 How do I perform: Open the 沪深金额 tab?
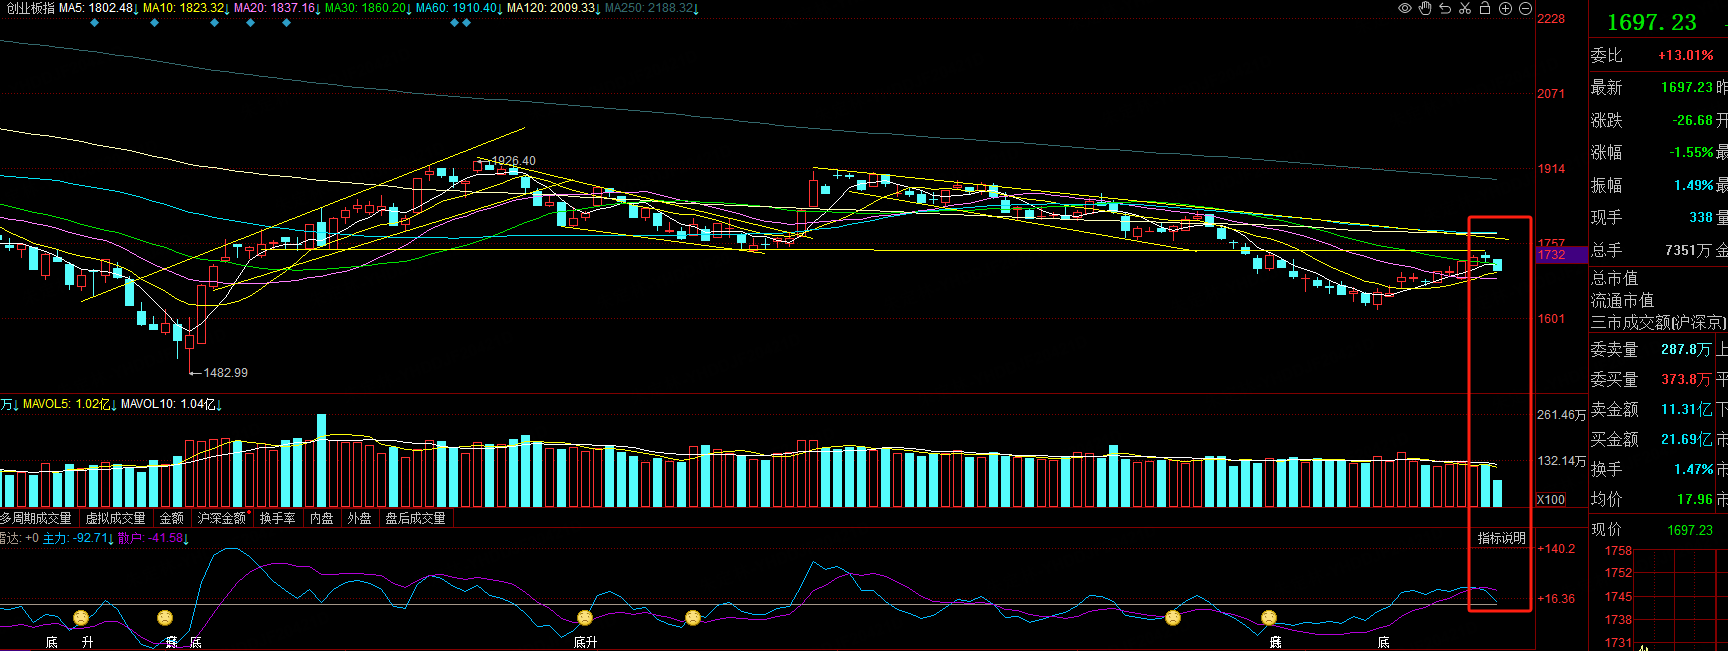pos(221,518)
